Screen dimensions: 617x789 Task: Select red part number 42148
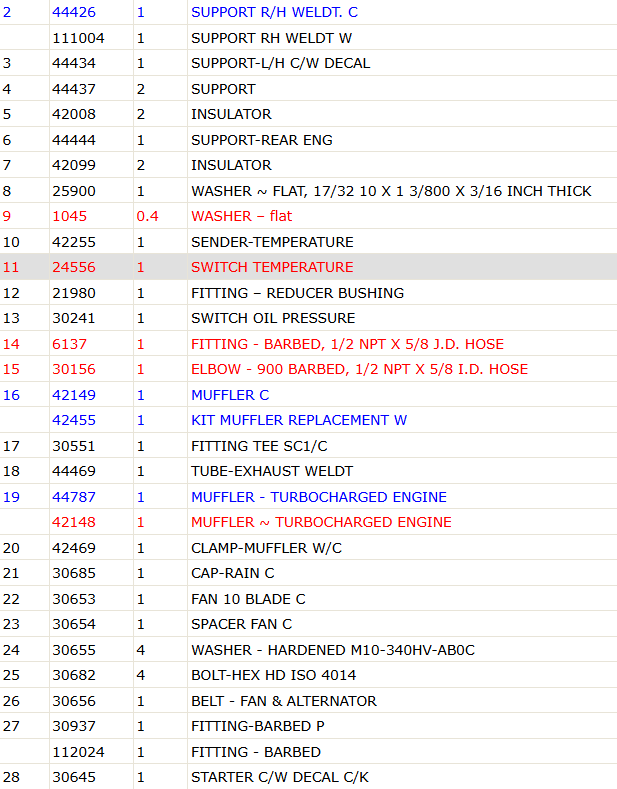(74, 522)
